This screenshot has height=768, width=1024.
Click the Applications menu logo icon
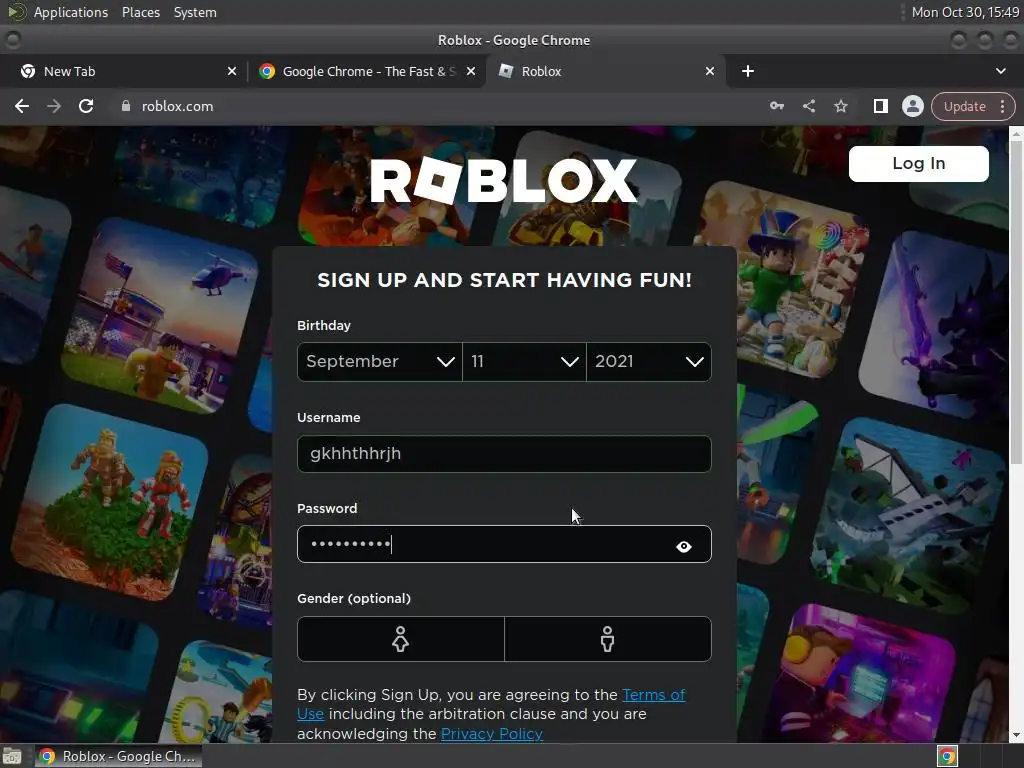pos(17,12)
